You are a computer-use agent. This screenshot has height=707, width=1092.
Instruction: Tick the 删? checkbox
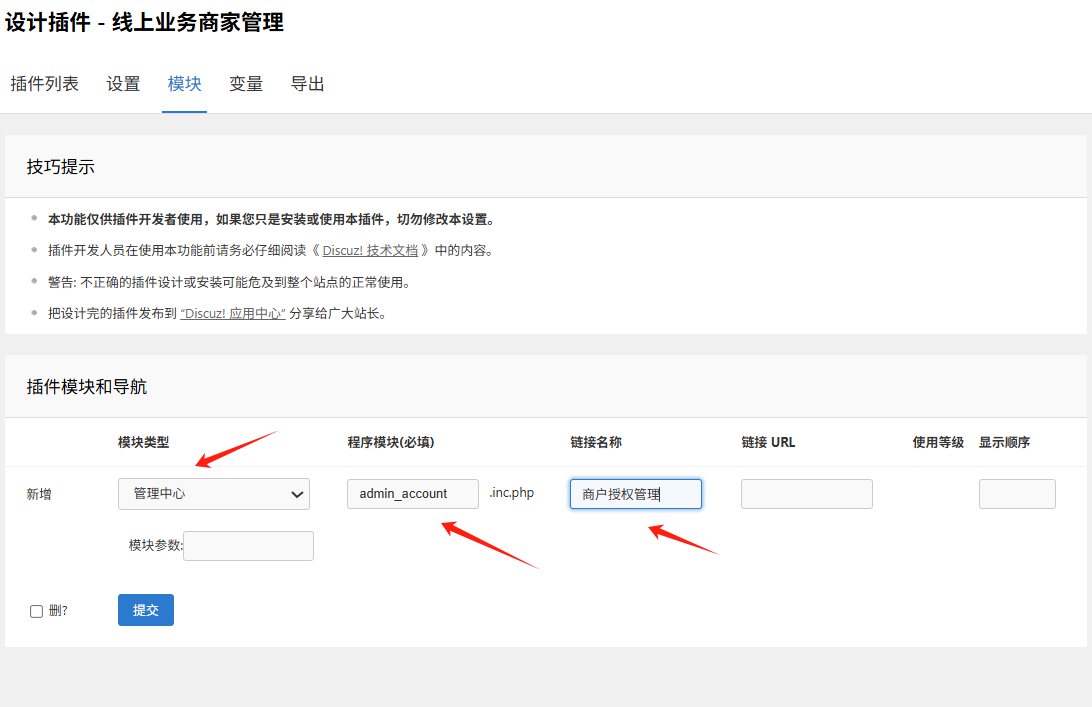[x=37, y=611]
